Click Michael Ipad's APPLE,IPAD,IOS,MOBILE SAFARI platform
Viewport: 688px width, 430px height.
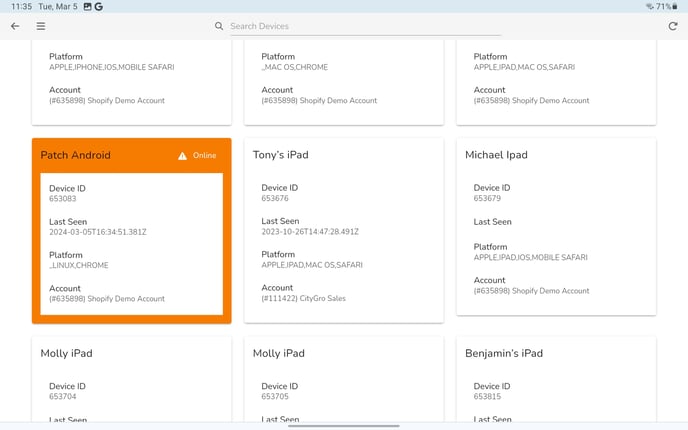pyautogui.click(x=530, y=258)
